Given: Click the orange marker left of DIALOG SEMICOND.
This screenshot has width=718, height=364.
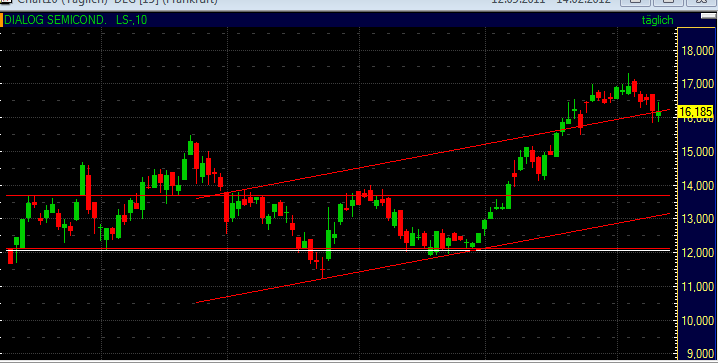Looking at the screenshot, I should tap(1, 20).
